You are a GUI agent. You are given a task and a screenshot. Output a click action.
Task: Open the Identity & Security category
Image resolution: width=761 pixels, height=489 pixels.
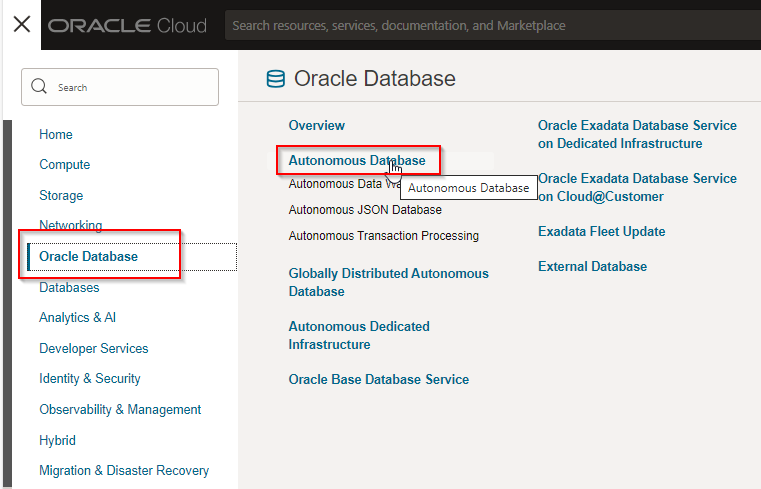pyautogui.click(x=90, y=378)
